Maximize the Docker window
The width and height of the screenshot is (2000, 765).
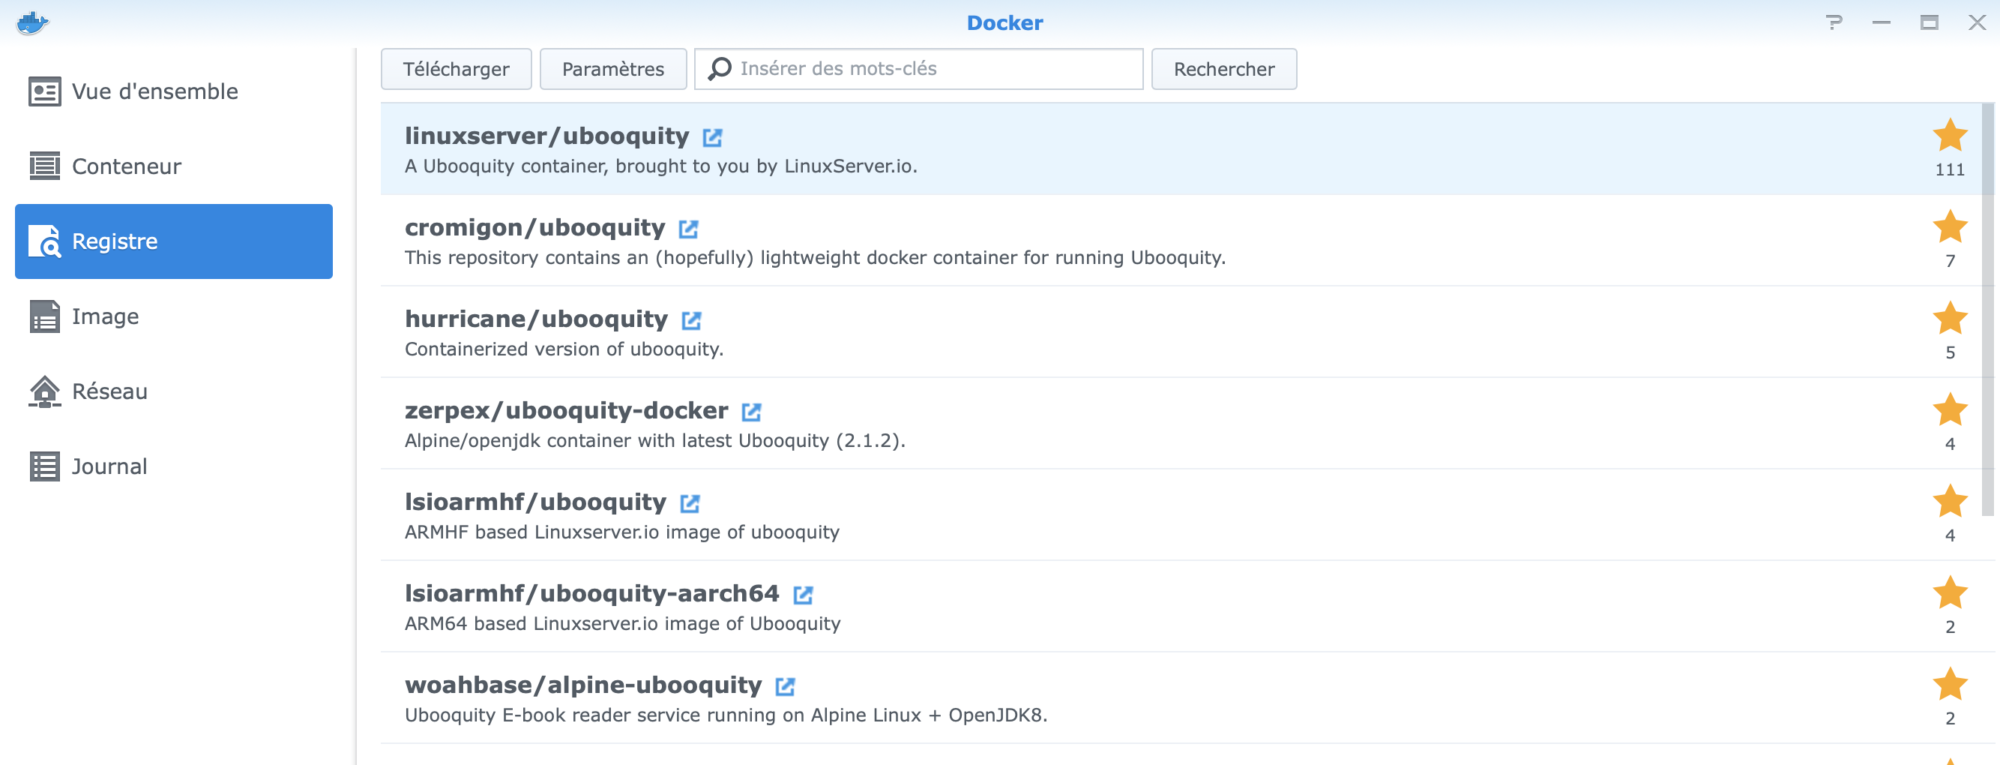(1929, 22)
